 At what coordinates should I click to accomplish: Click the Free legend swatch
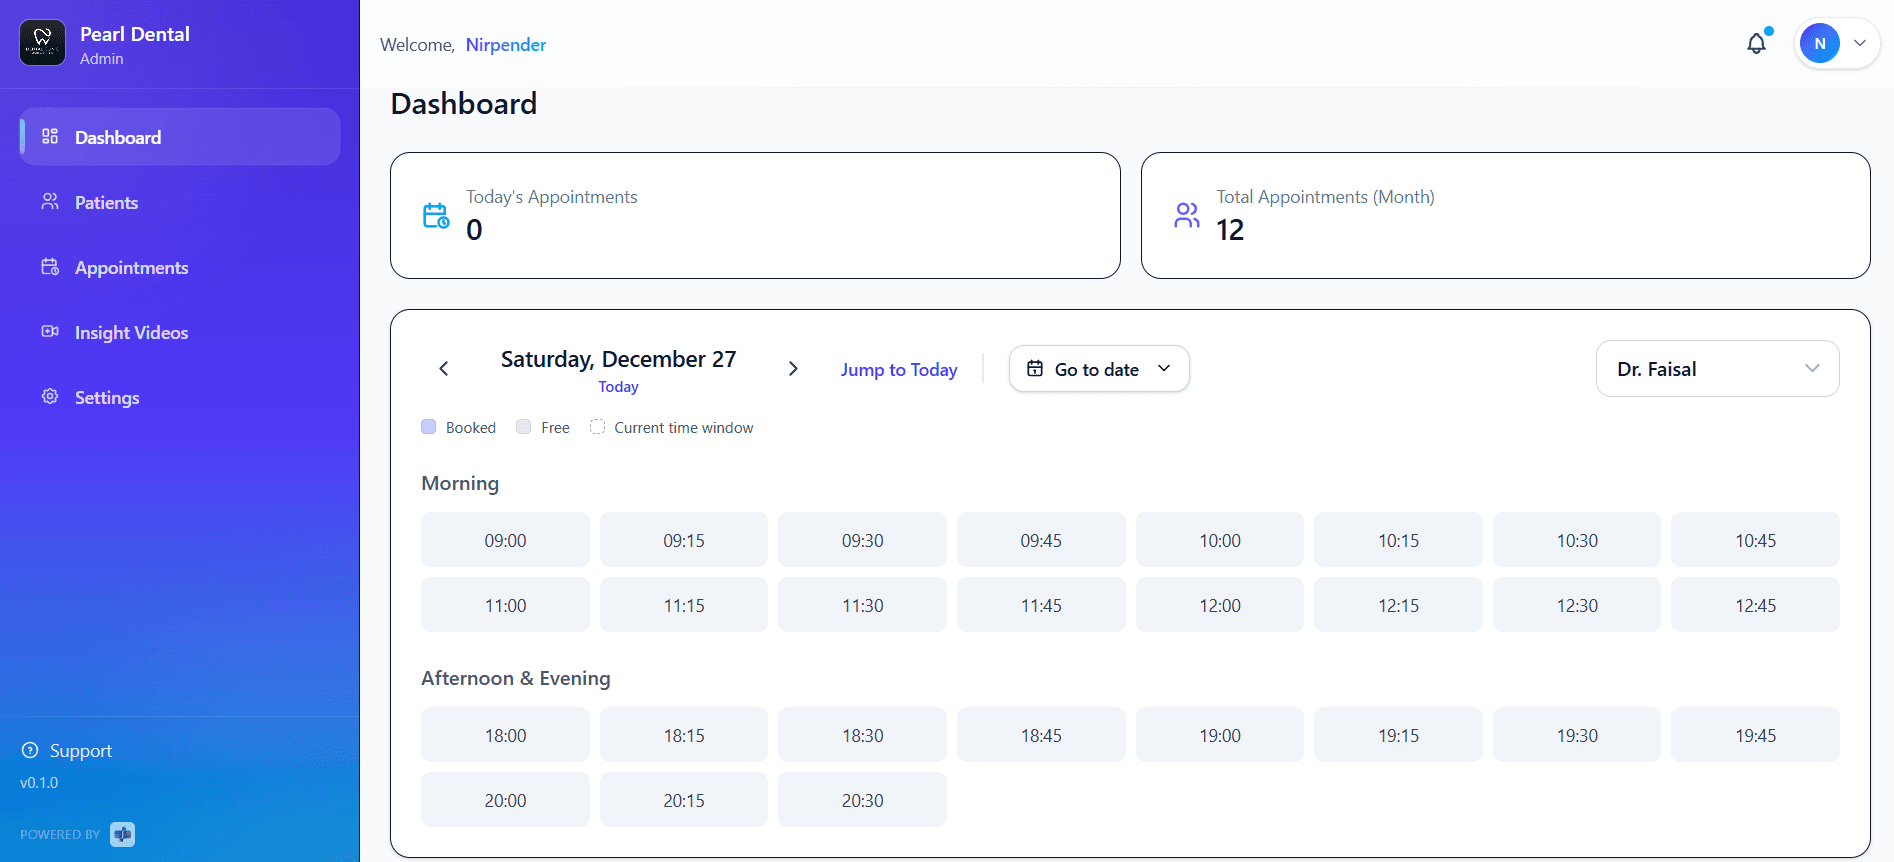point(524,427)
